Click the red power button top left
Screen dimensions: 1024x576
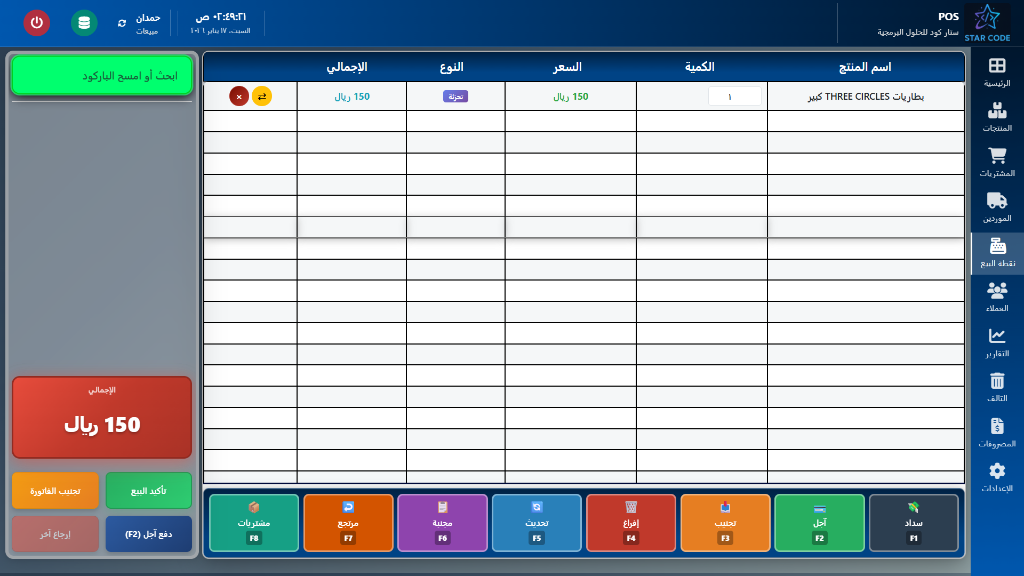tap(36, 22)
